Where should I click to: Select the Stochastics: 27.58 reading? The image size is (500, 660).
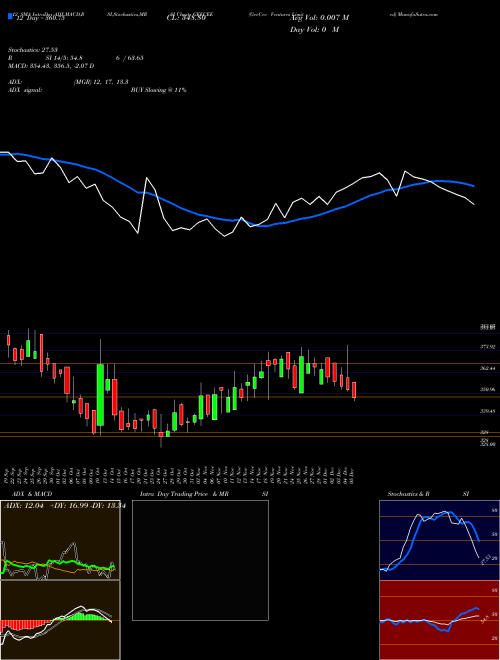(32, 50)
